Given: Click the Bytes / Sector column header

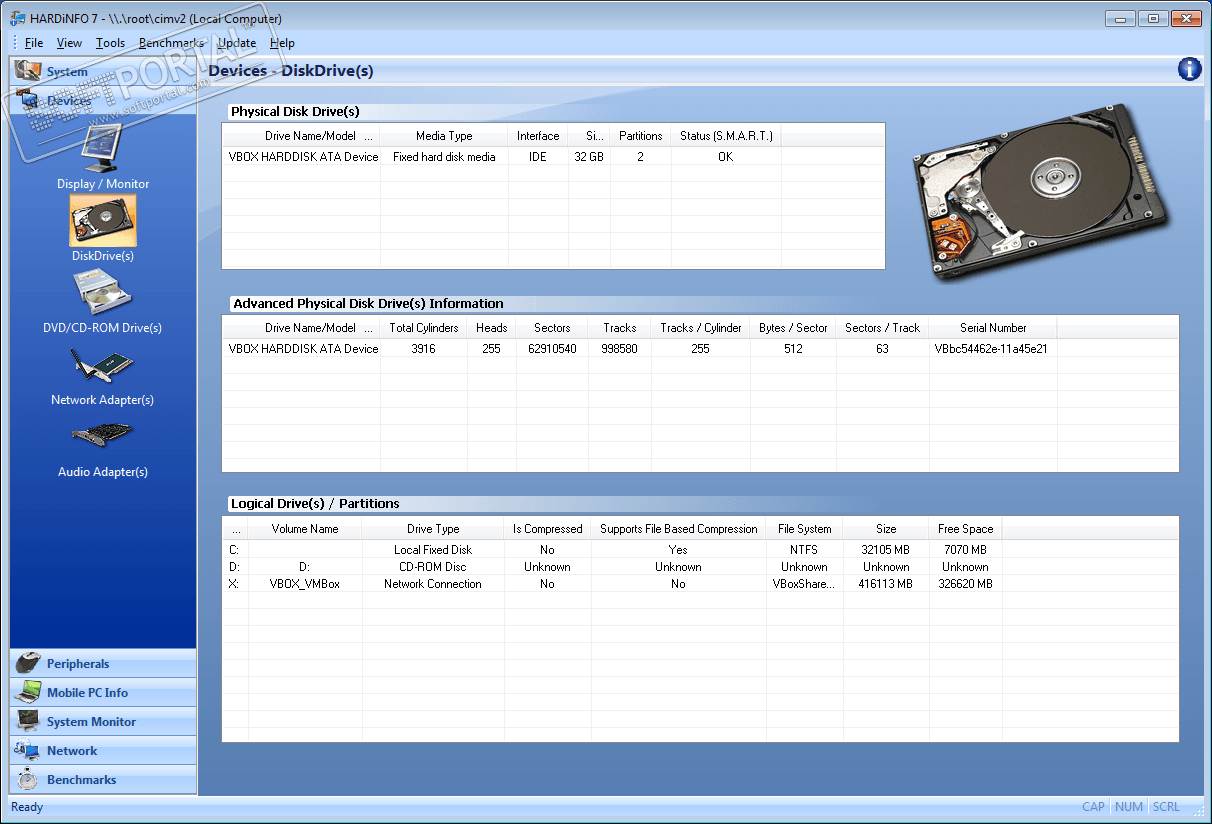Looking at the screenshot, I should click(x=793, y=328).
